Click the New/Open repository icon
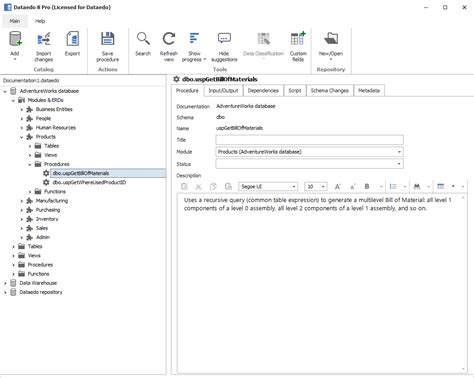This screenshot has width=474, height=378. (x=331, y=39)
